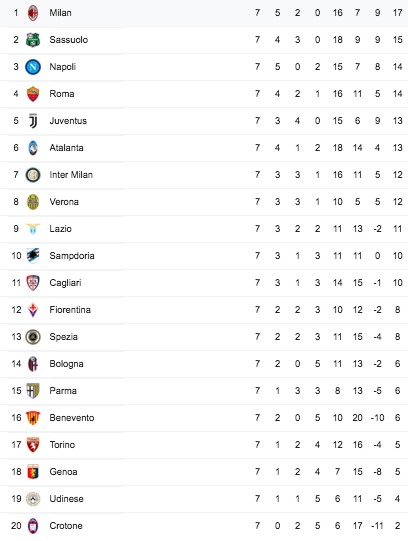Screen dimensions: 408x541
Task: Click the Roma club crest
Action: tap(33, 94)
